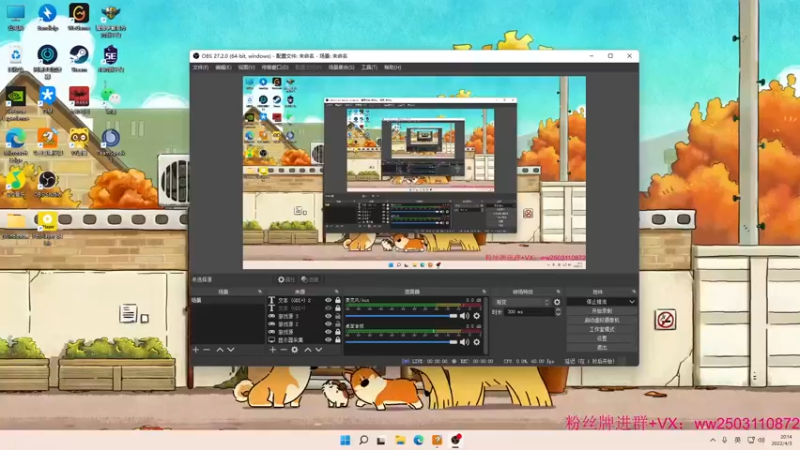Open the 视图(V) menu in OBS
The width and height of the screenshot is (800, 450).
click(x=246, y=67)
